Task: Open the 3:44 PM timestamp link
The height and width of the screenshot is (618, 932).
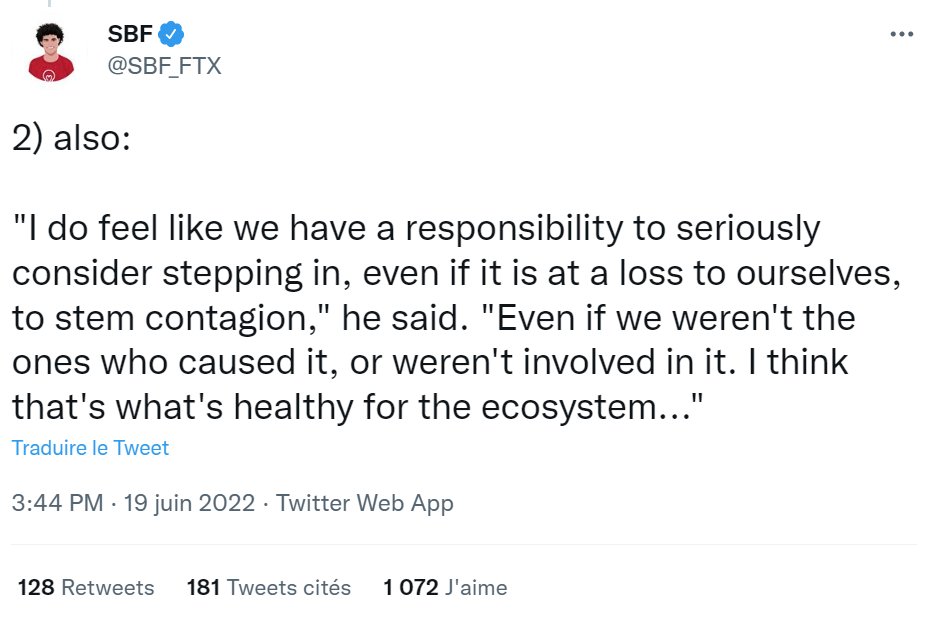Action: (x=57, y=503)
